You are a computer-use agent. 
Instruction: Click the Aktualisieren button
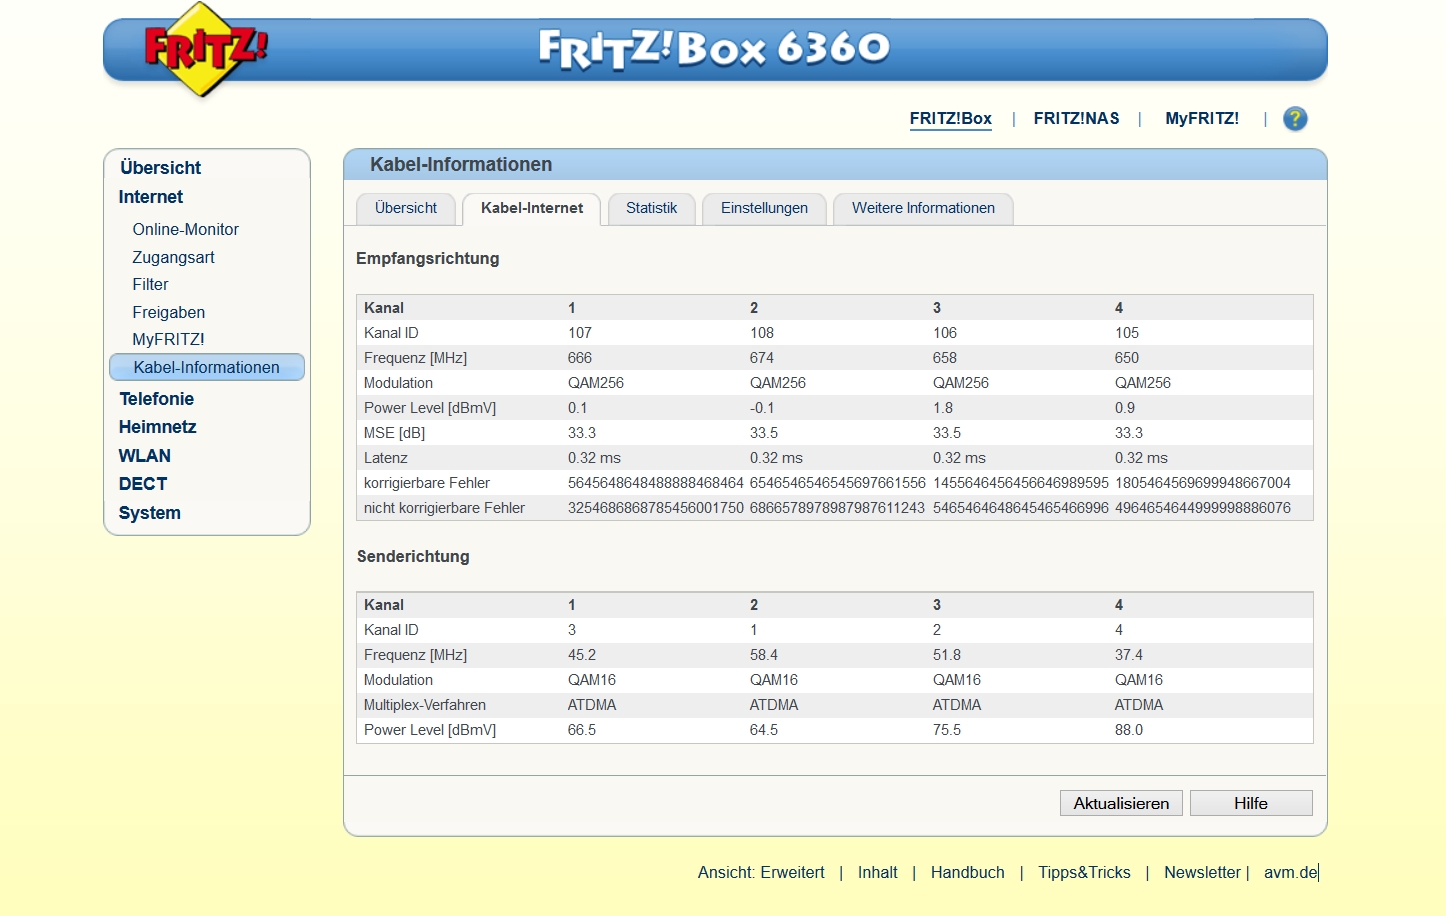(x=1121, y=803)
